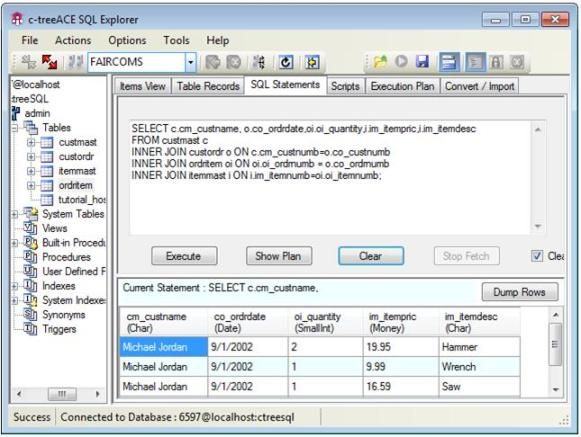This screenshot has height=437, width=581.
Task: Toggle the Clear checkbox beside Stop Fetch
Action: (537, 256)
